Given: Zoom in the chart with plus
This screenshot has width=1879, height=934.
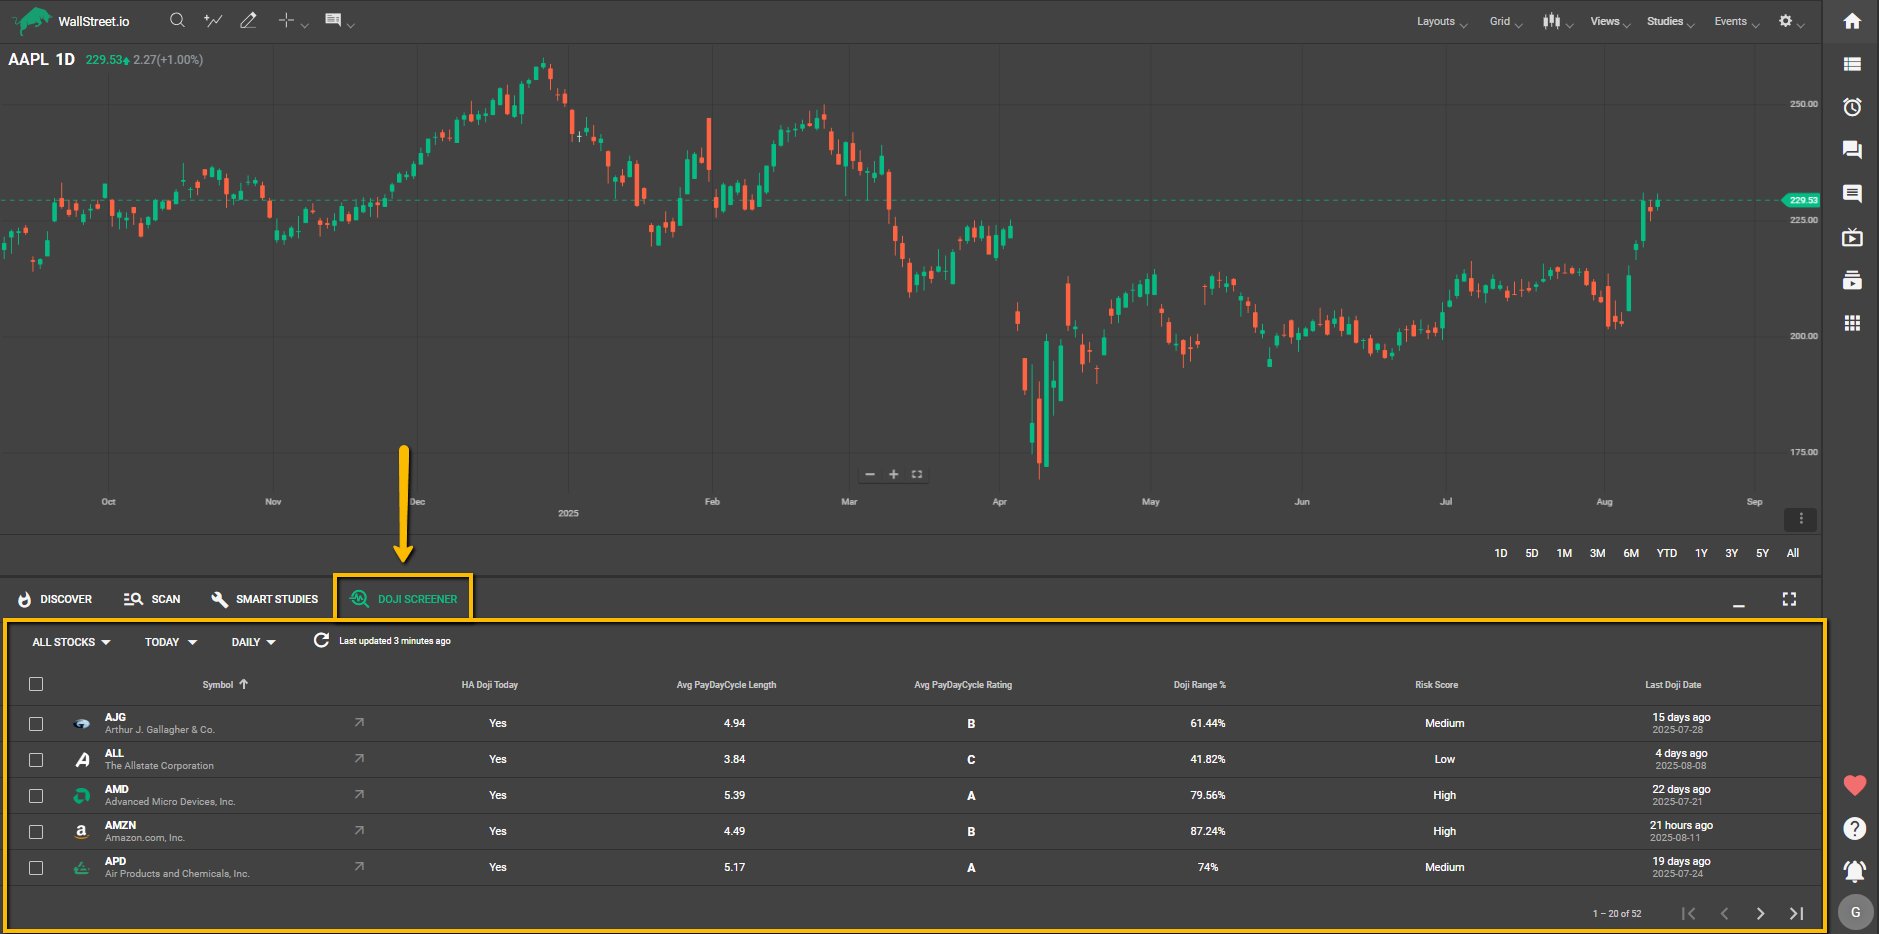Looking at the screenshot, I should (x=893, y=474).
